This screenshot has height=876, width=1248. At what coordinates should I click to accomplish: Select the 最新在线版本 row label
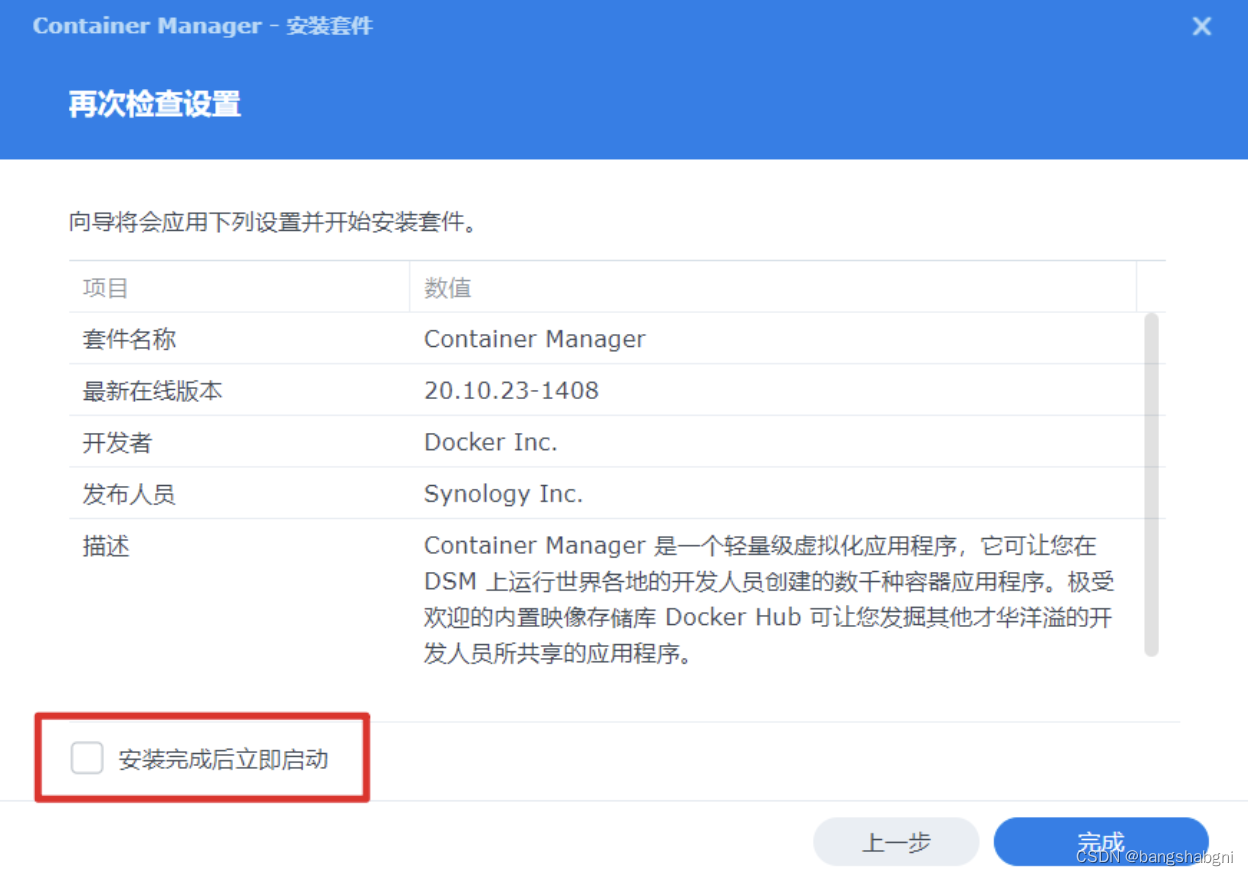point(152,391)
